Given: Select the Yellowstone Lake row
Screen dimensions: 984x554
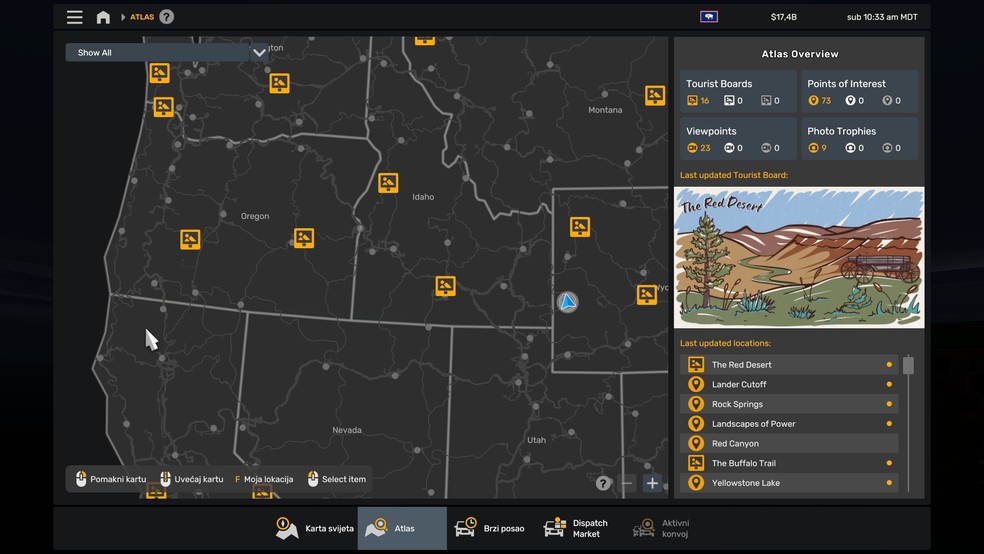Looking at the screenshot, I should pyautogui.click(x=789, y=482).
